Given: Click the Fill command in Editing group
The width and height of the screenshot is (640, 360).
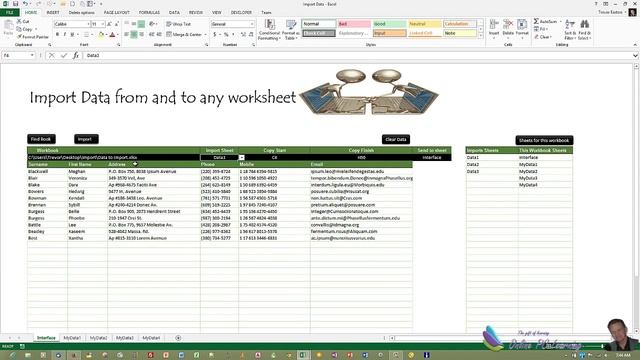Looking at the screenshot, I should click(x=540, y=29).
